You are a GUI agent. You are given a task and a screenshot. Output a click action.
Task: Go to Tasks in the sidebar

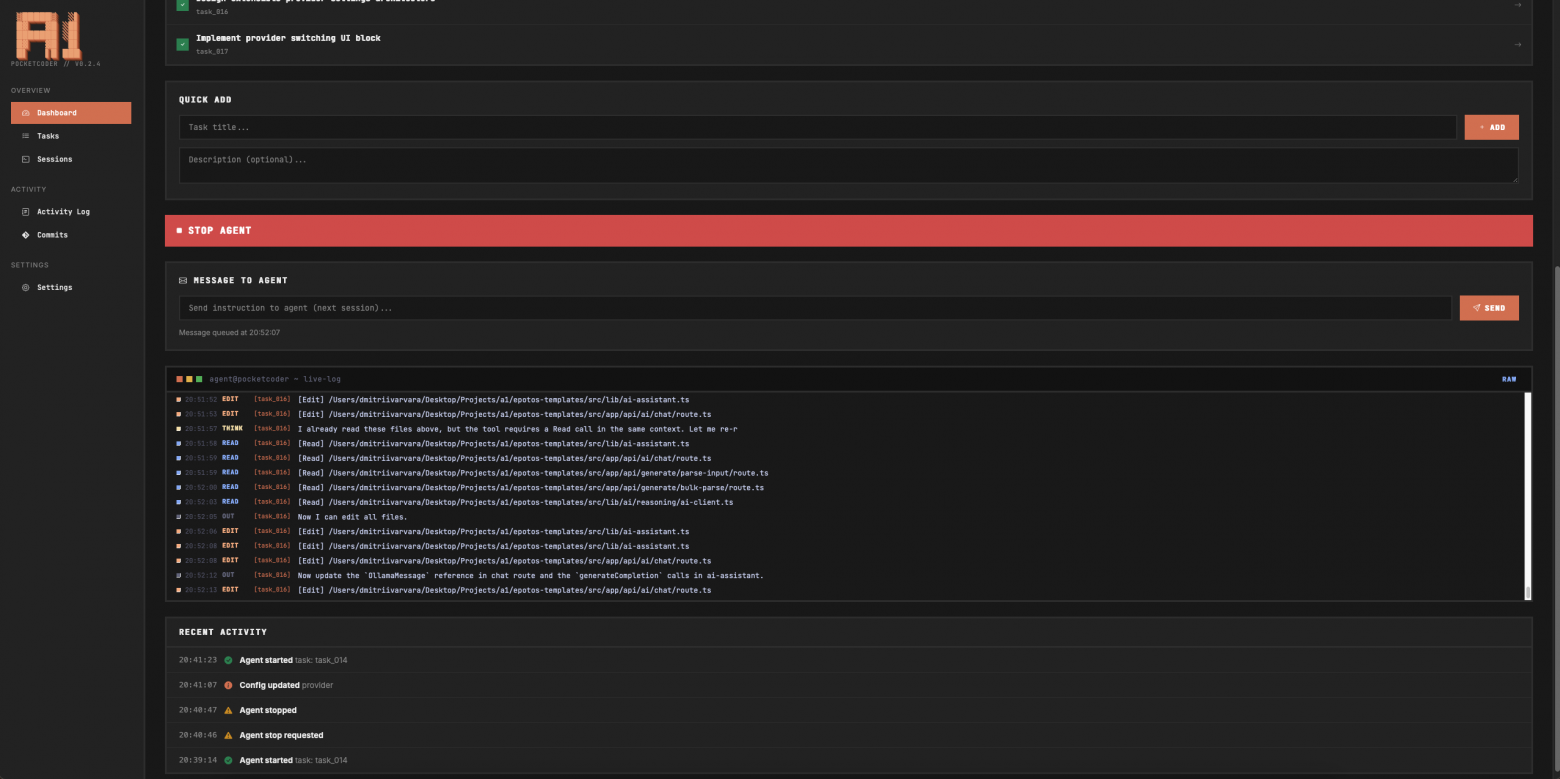[x=71, y=136]
